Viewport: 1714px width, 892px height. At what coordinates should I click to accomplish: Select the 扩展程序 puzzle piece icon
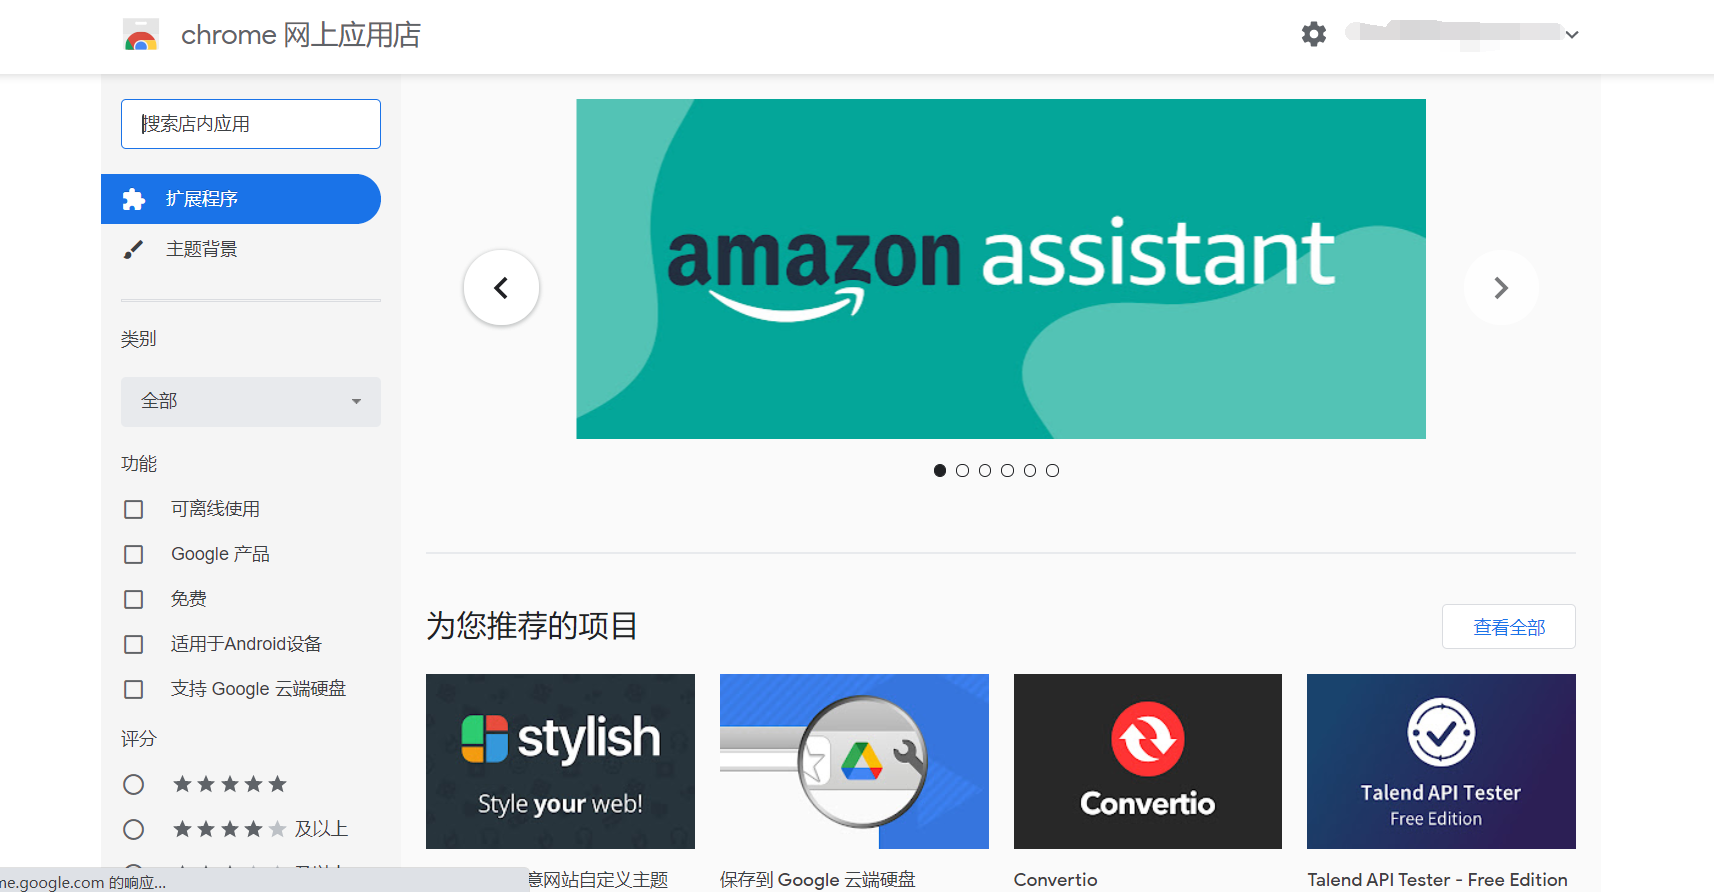click(x=134, y=199)
